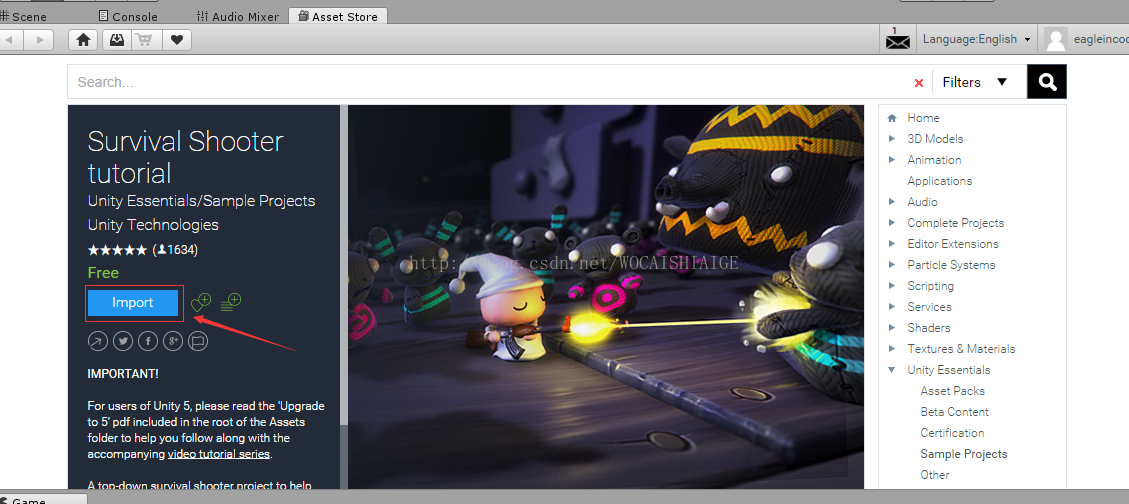Select the Asset Store tab
This screenshot has width=1129, height=504.
[338, 16]
